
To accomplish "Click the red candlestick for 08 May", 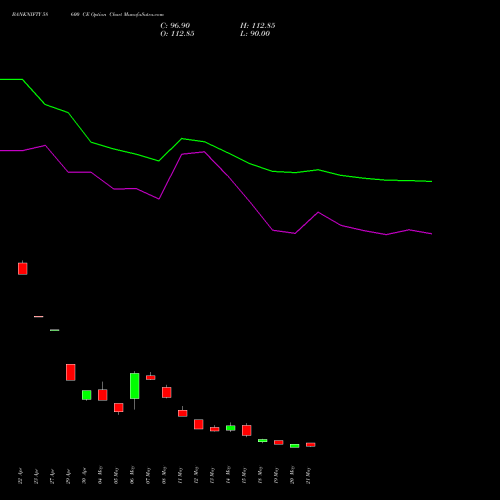I will click(167, 392).
